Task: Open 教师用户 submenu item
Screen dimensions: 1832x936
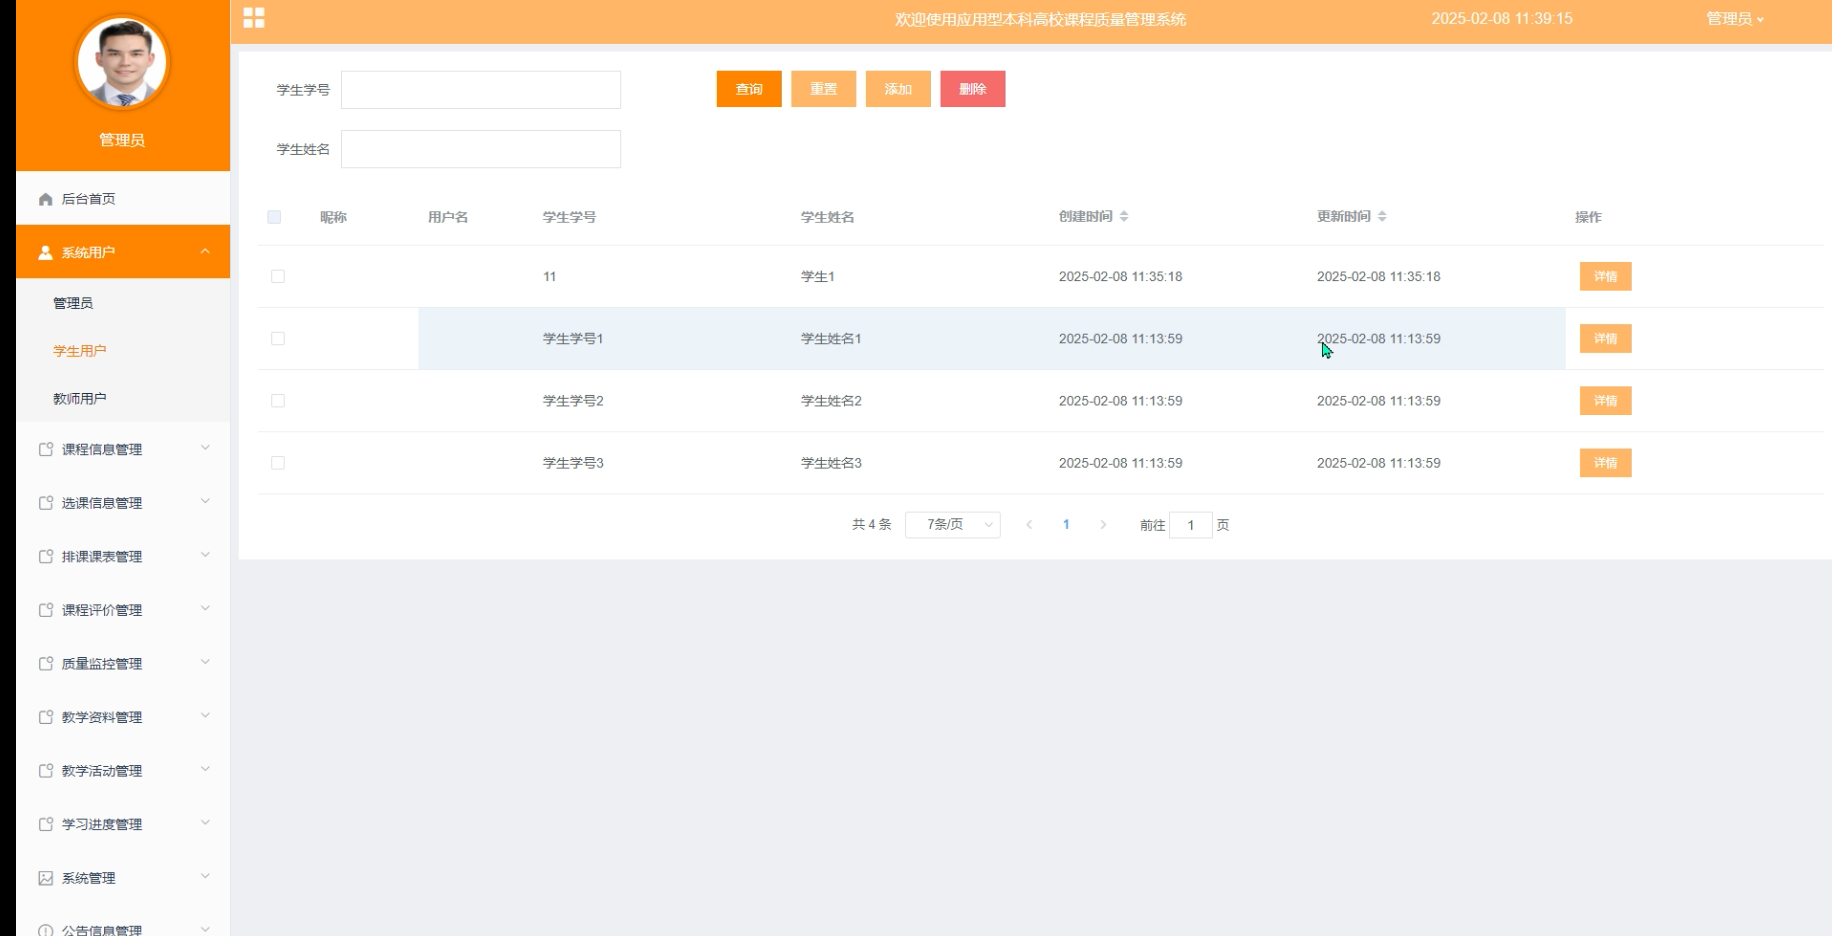Action: 123,398
